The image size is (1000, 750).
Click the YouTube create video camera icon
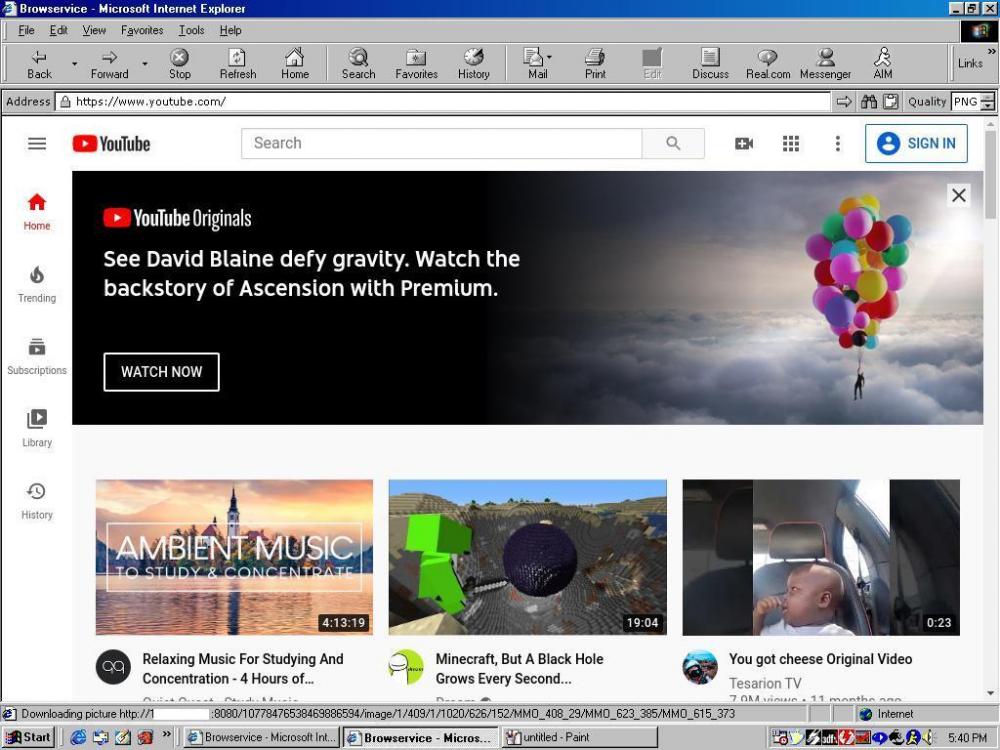click(x=744, y=144)
